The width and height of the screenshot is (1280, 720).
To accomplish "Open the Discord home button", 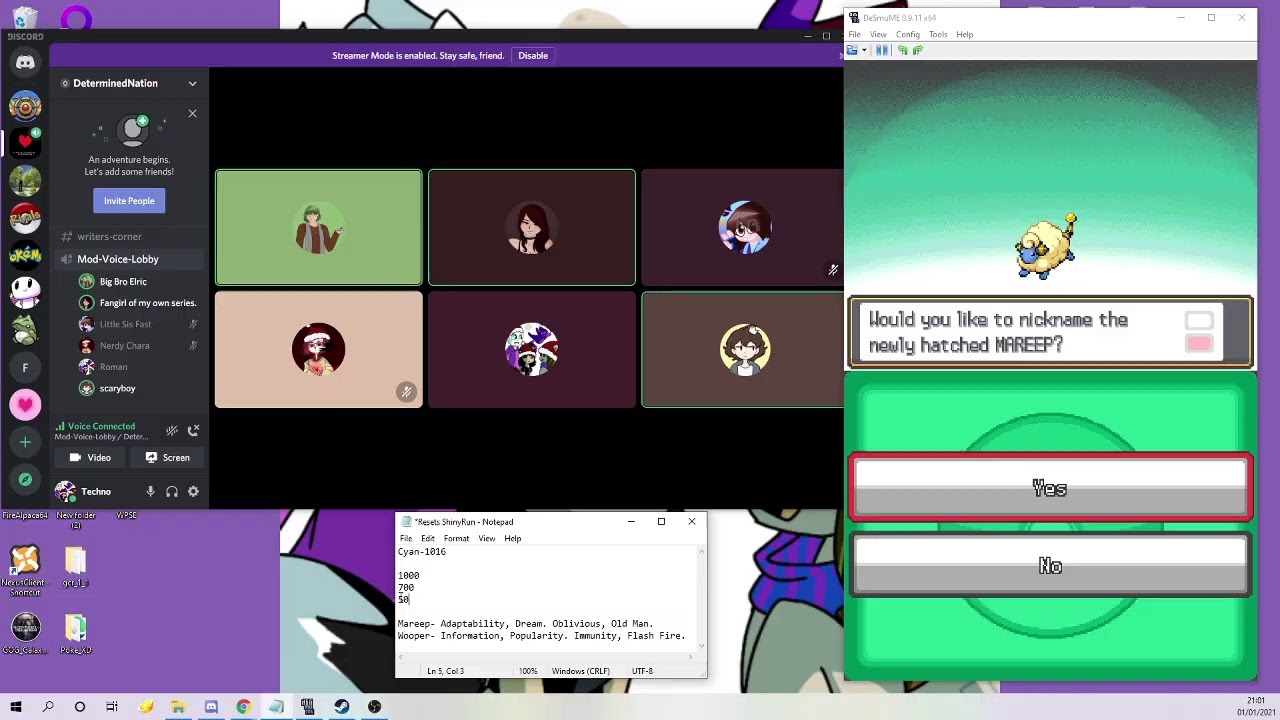I will (25, 62).
